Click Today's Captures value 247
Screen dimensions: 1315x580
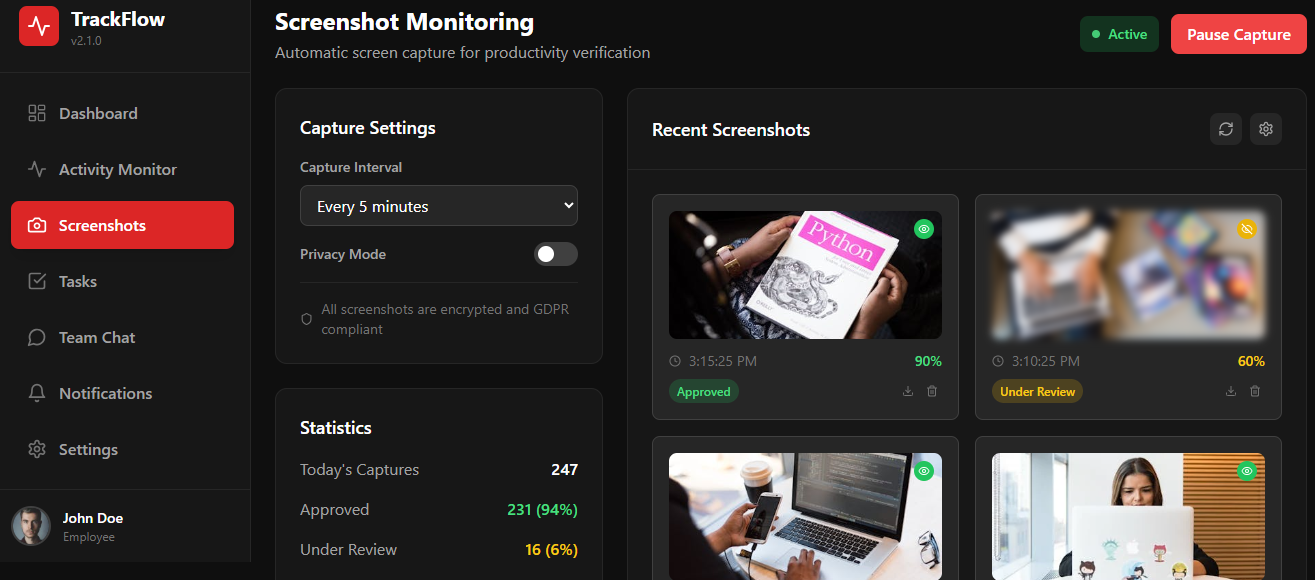pos(564,469)
